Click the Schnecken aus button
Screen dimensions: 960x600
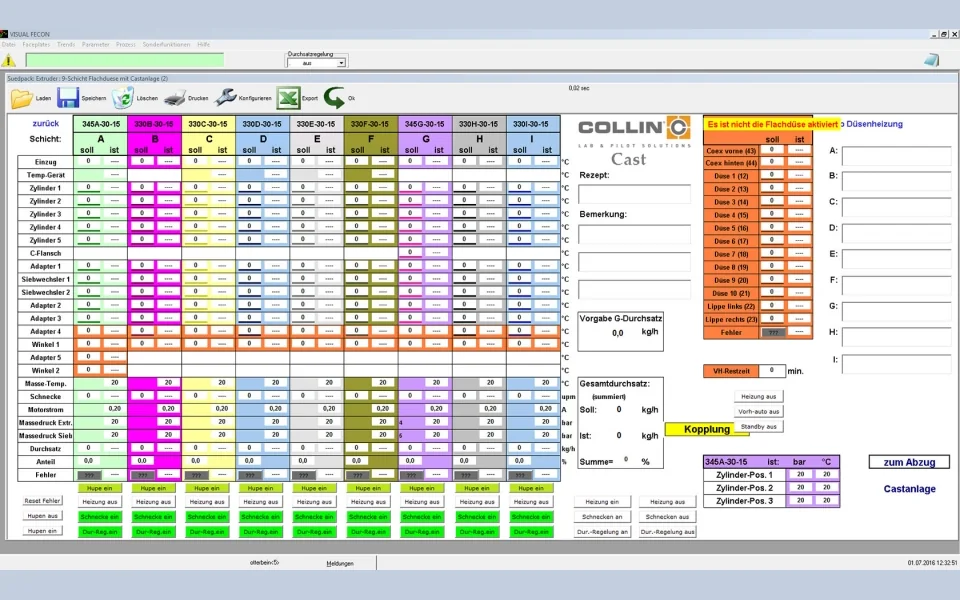pos(667,517)
